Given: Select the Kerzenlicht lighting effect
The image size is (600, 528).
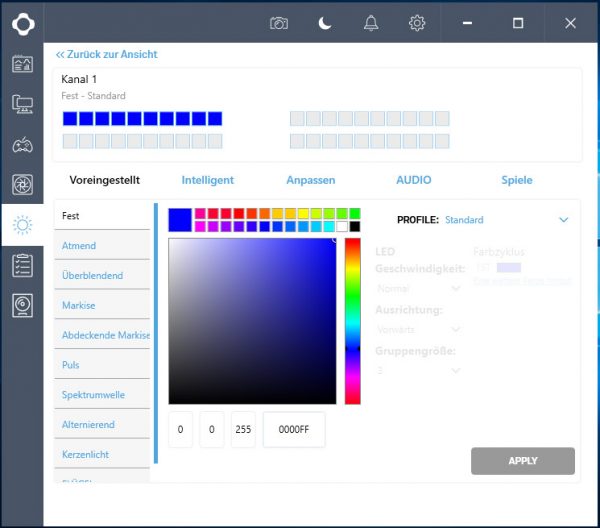Looking at the screenshot, I should (102, 455).
